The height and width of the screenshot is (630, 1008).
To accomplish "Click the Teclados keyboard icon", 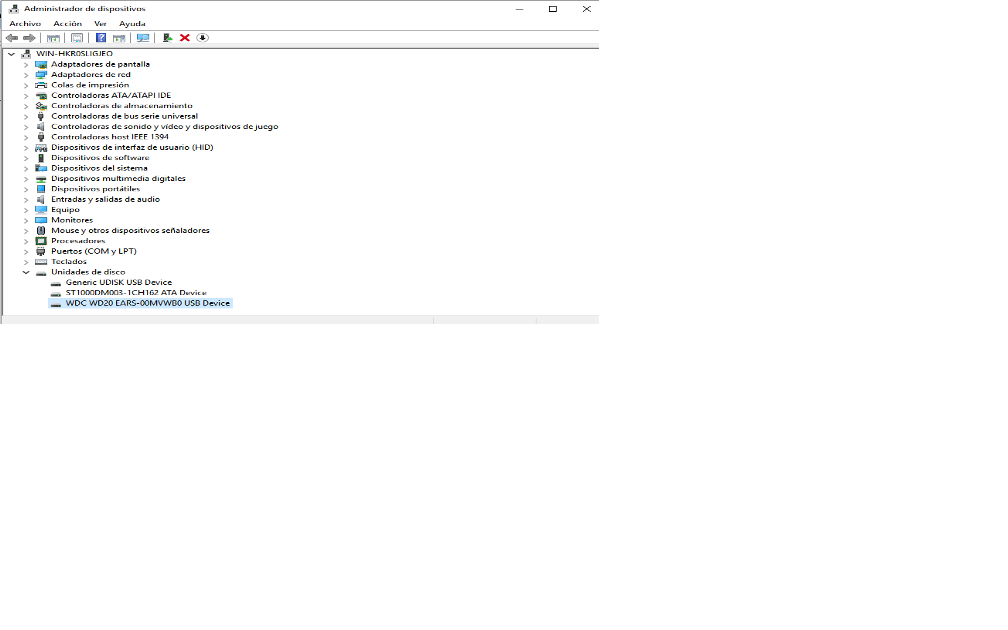I will tap(41, 262).
